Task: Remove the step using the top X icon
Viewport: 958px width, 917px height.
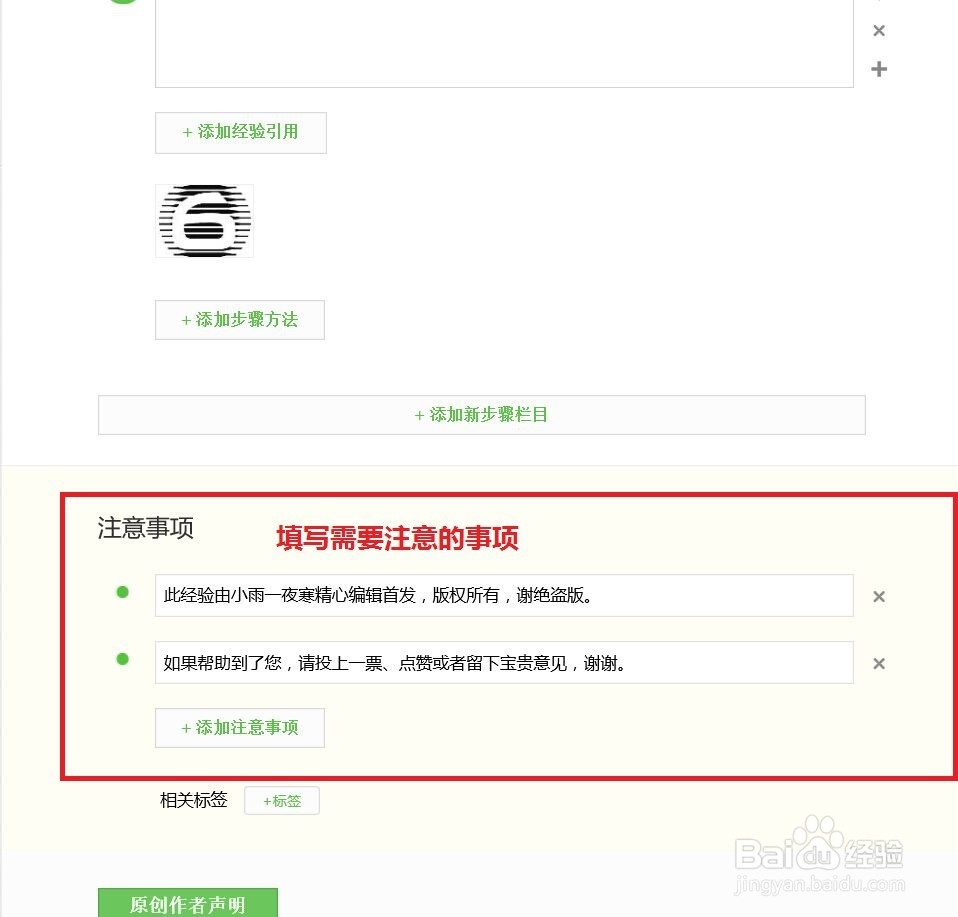Action: pos(879,31)
